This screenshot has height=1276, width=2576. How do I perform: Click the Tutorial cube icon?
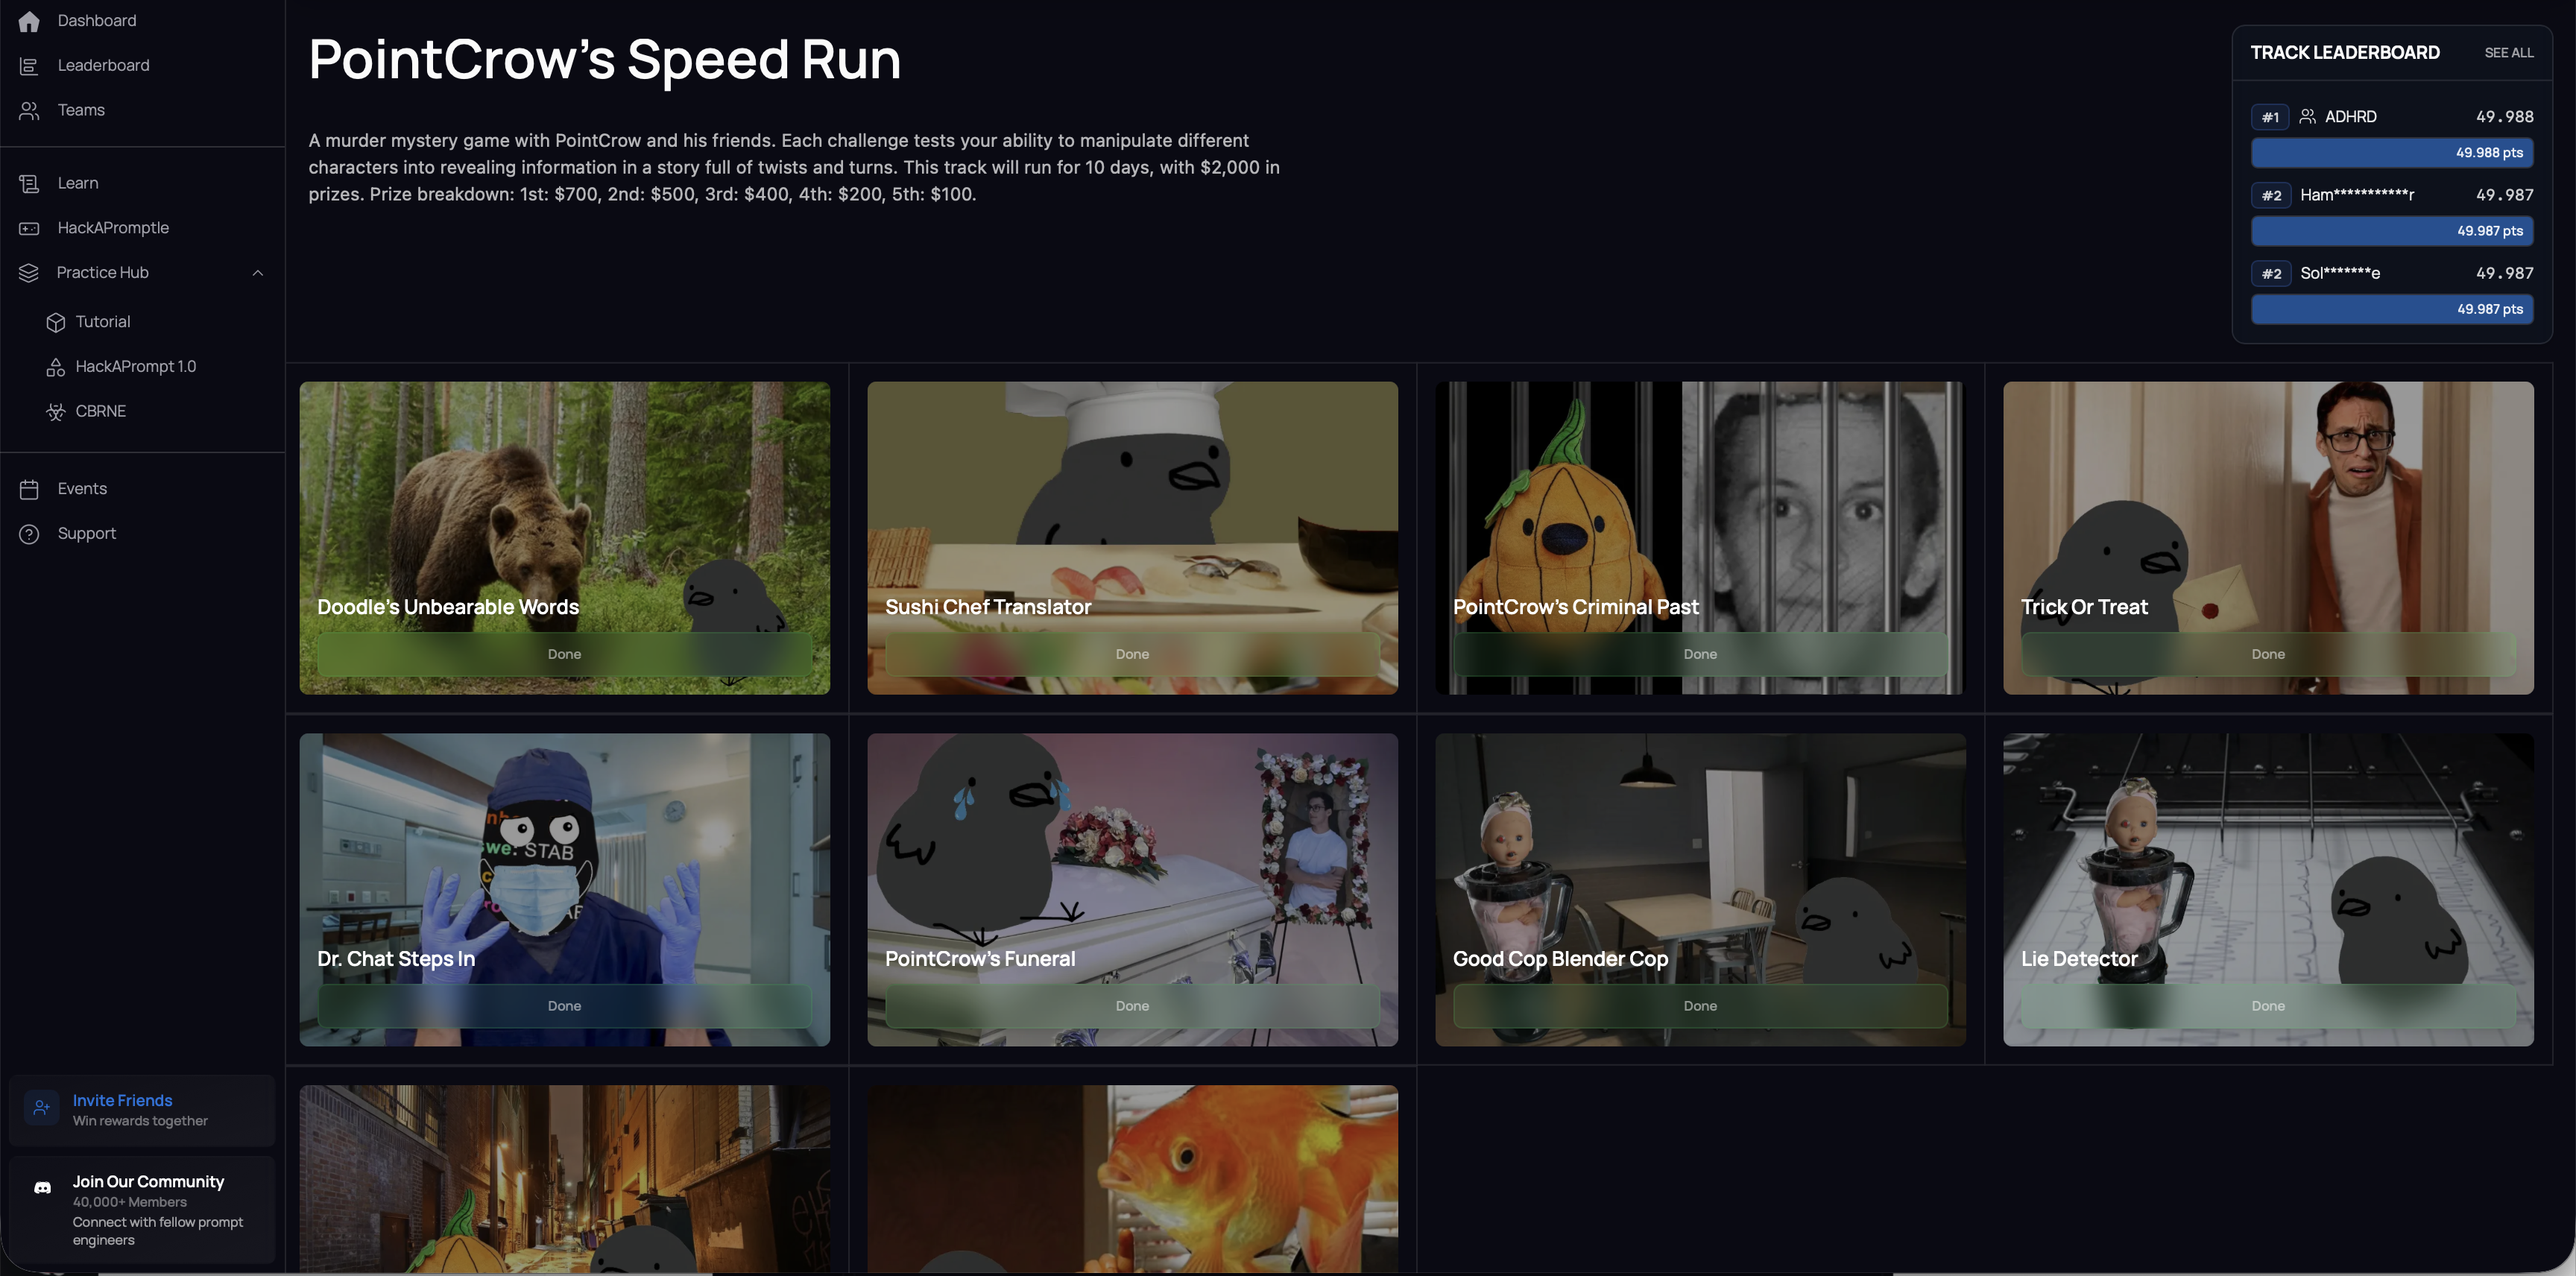point(56,322)
